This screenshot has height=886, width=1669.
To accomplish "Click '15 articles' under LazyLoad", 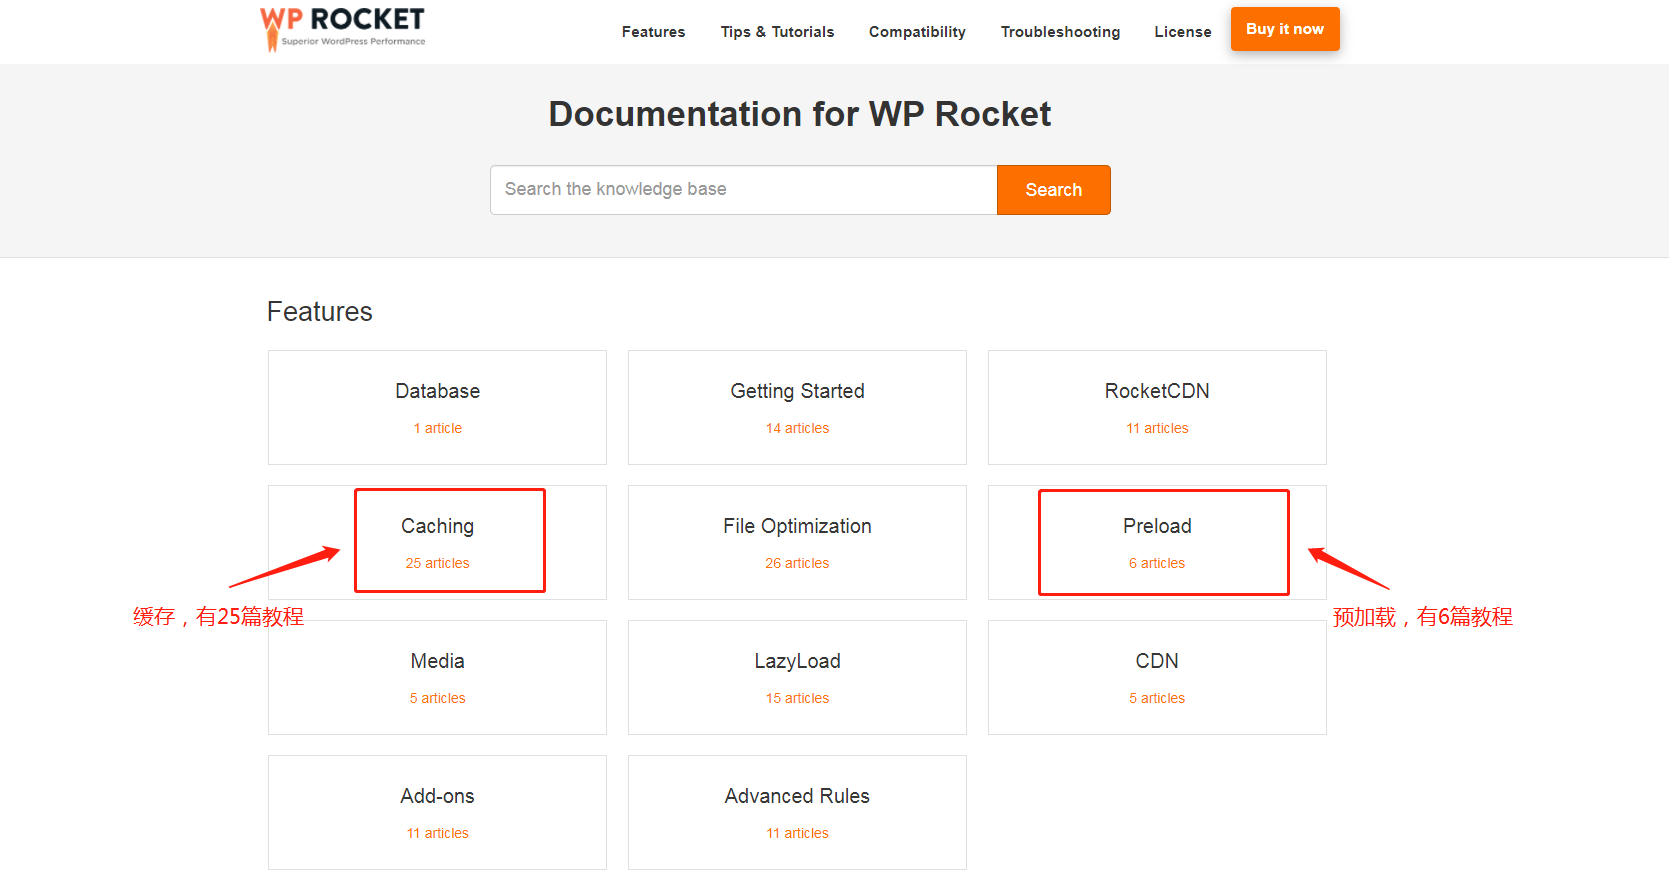I will (797, 698).
